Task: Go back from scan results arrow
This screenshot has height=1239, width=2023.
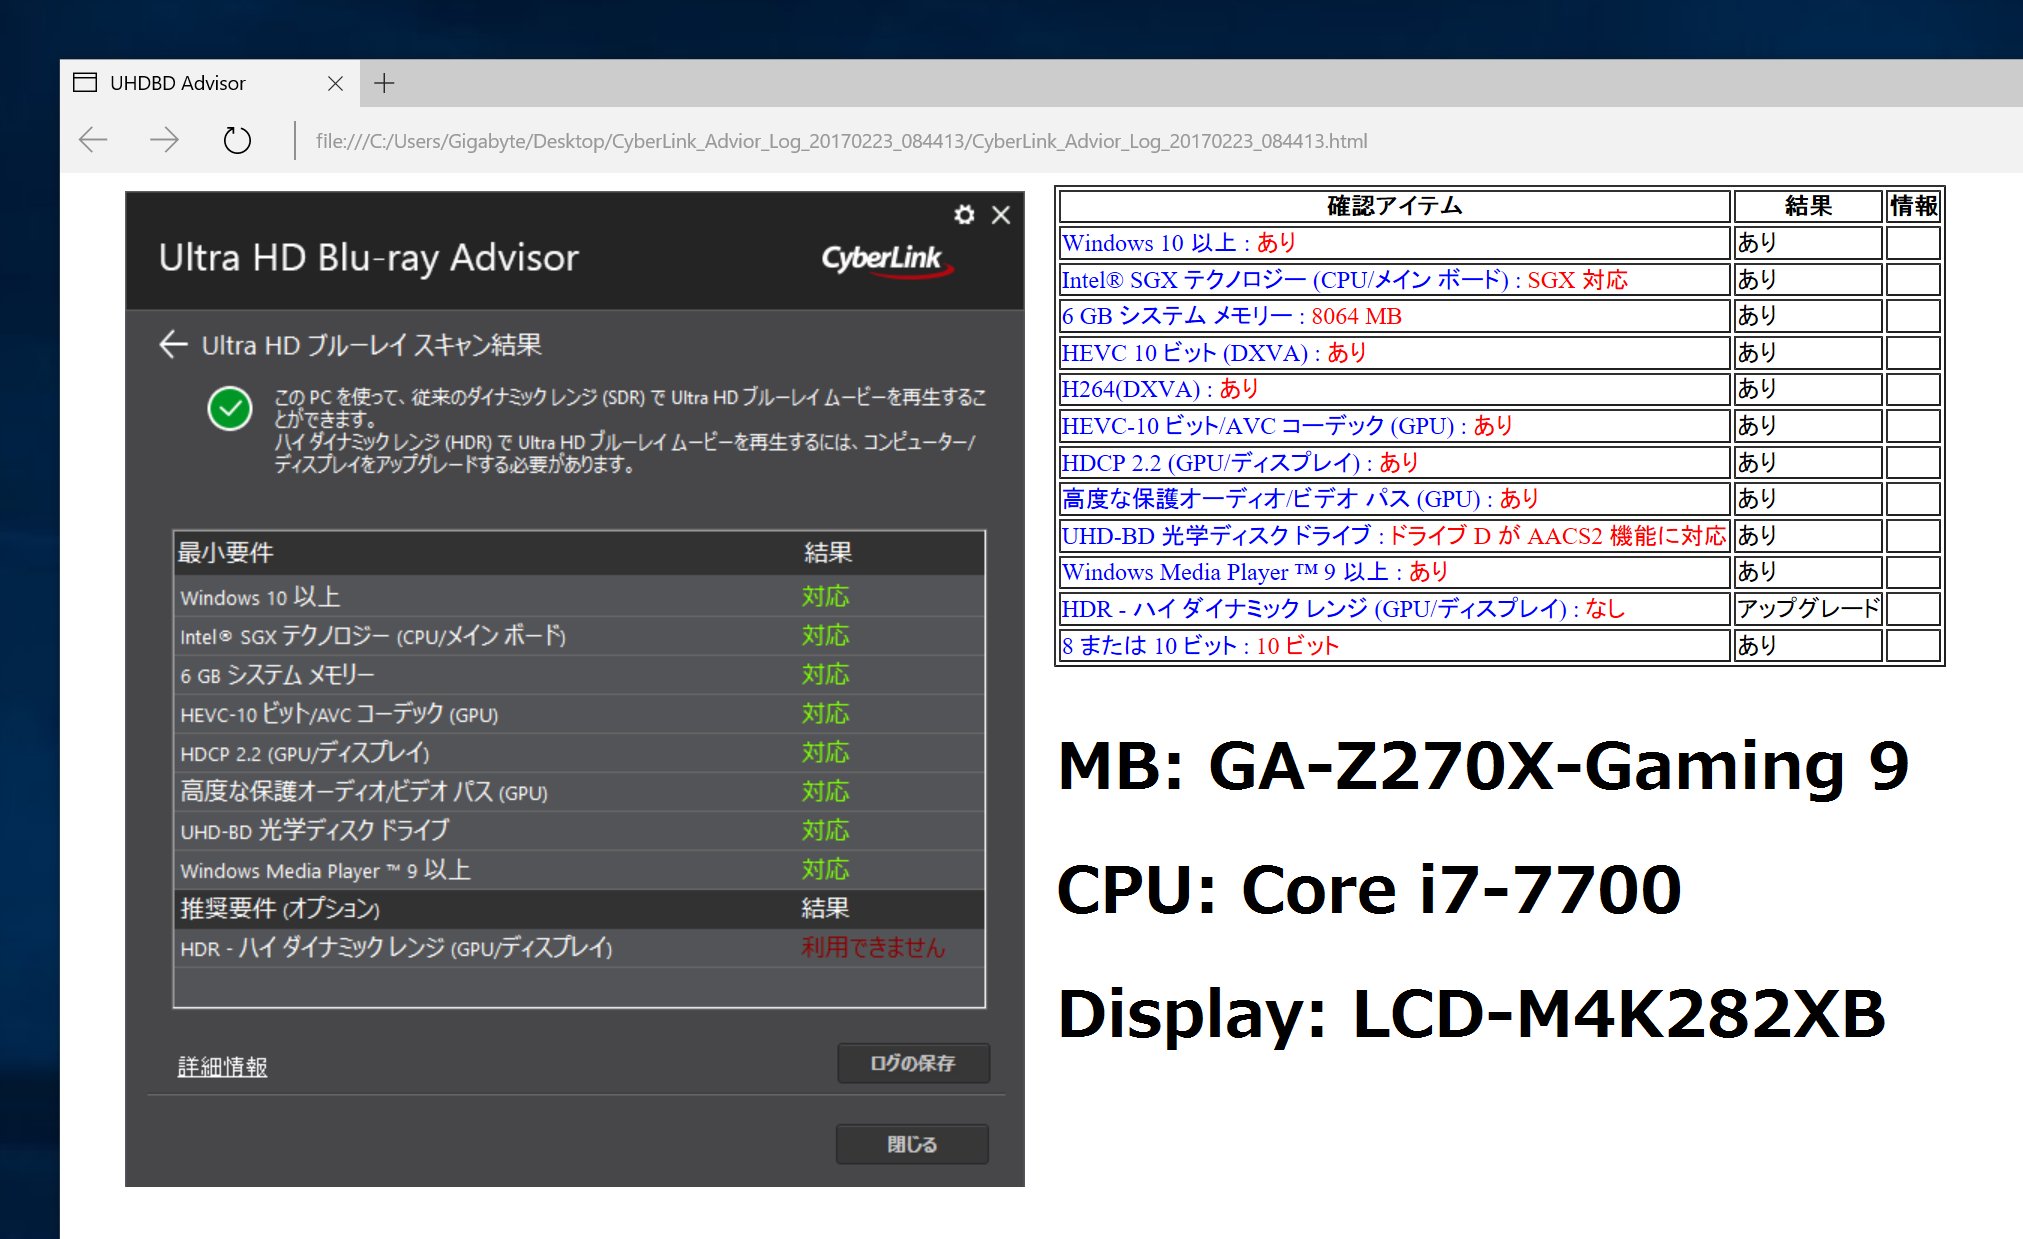Action: 173,345
